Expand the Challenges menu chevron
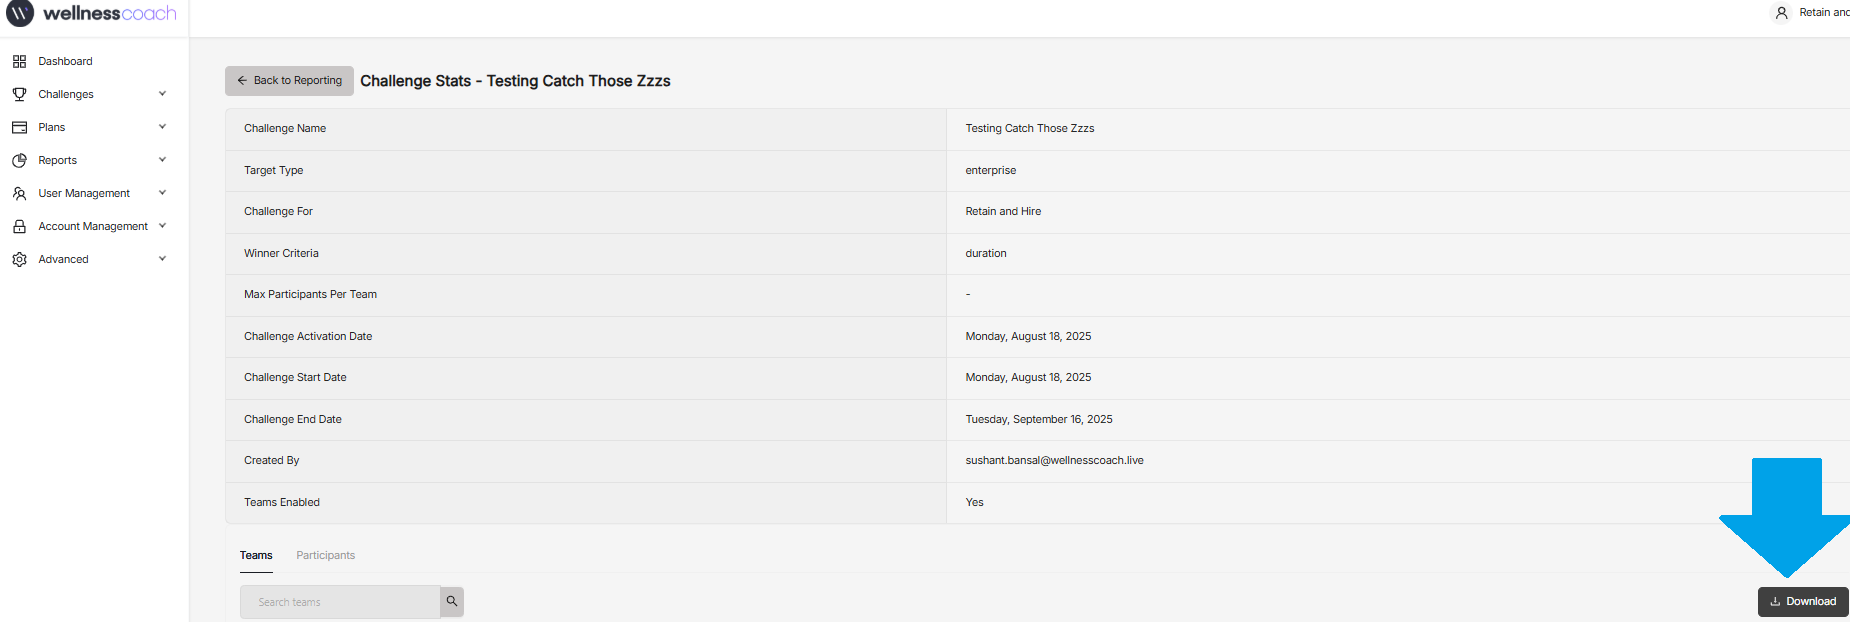Screen dimensions: 1850x622 [162, 94]
